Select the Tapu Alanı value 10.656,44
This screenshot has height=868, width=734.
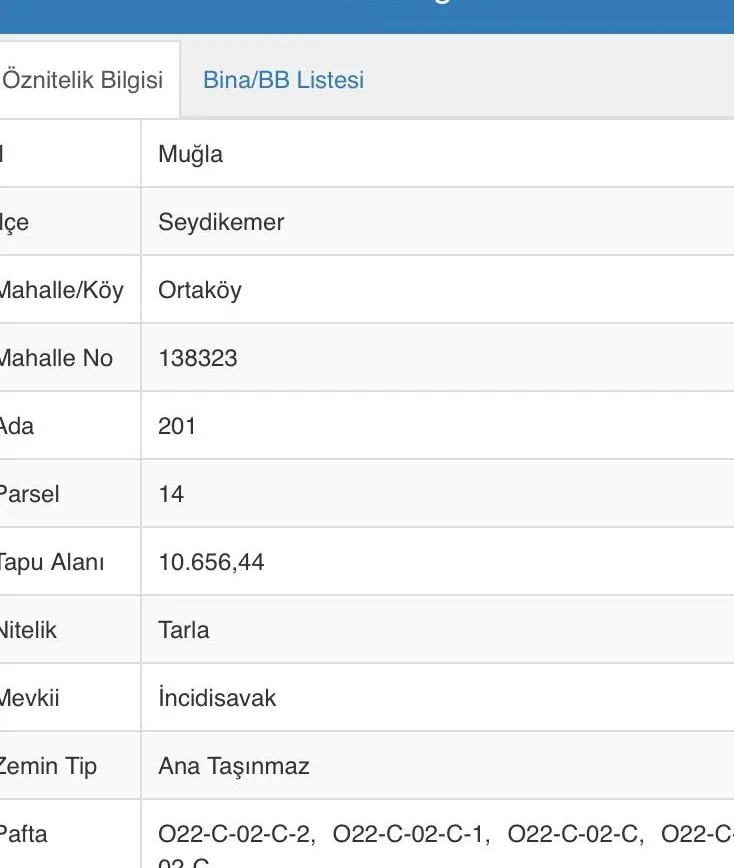click(x=211, y=562)
